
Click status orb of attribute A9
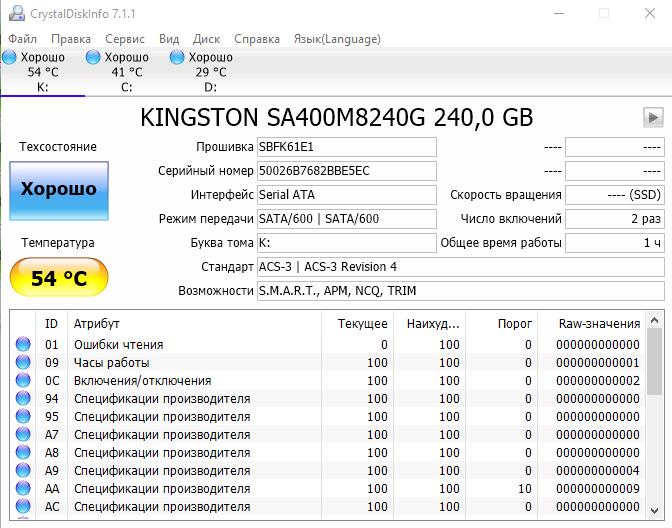tap(23, 470)
